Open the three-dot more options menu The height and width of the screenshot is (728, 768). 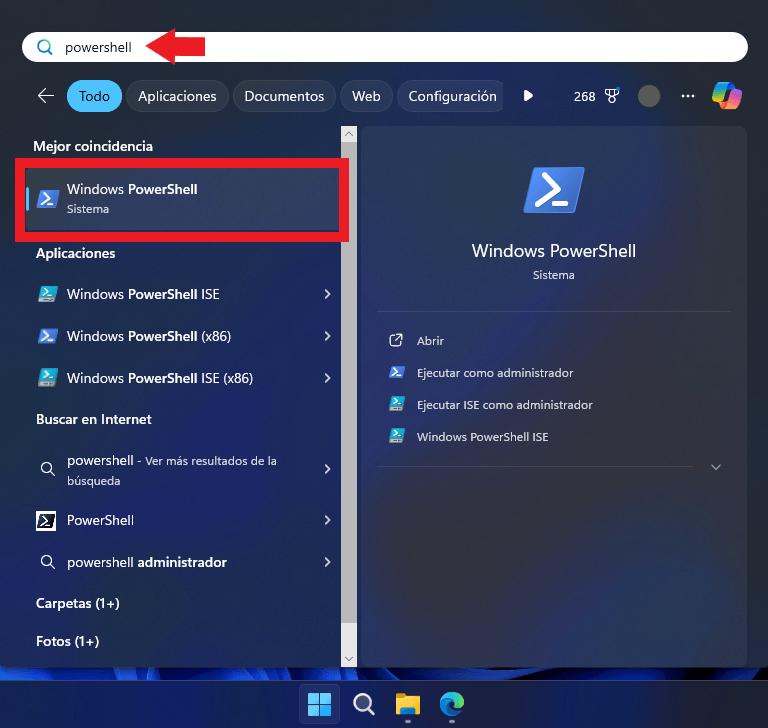pyautogui.click(x=688, y=96)
